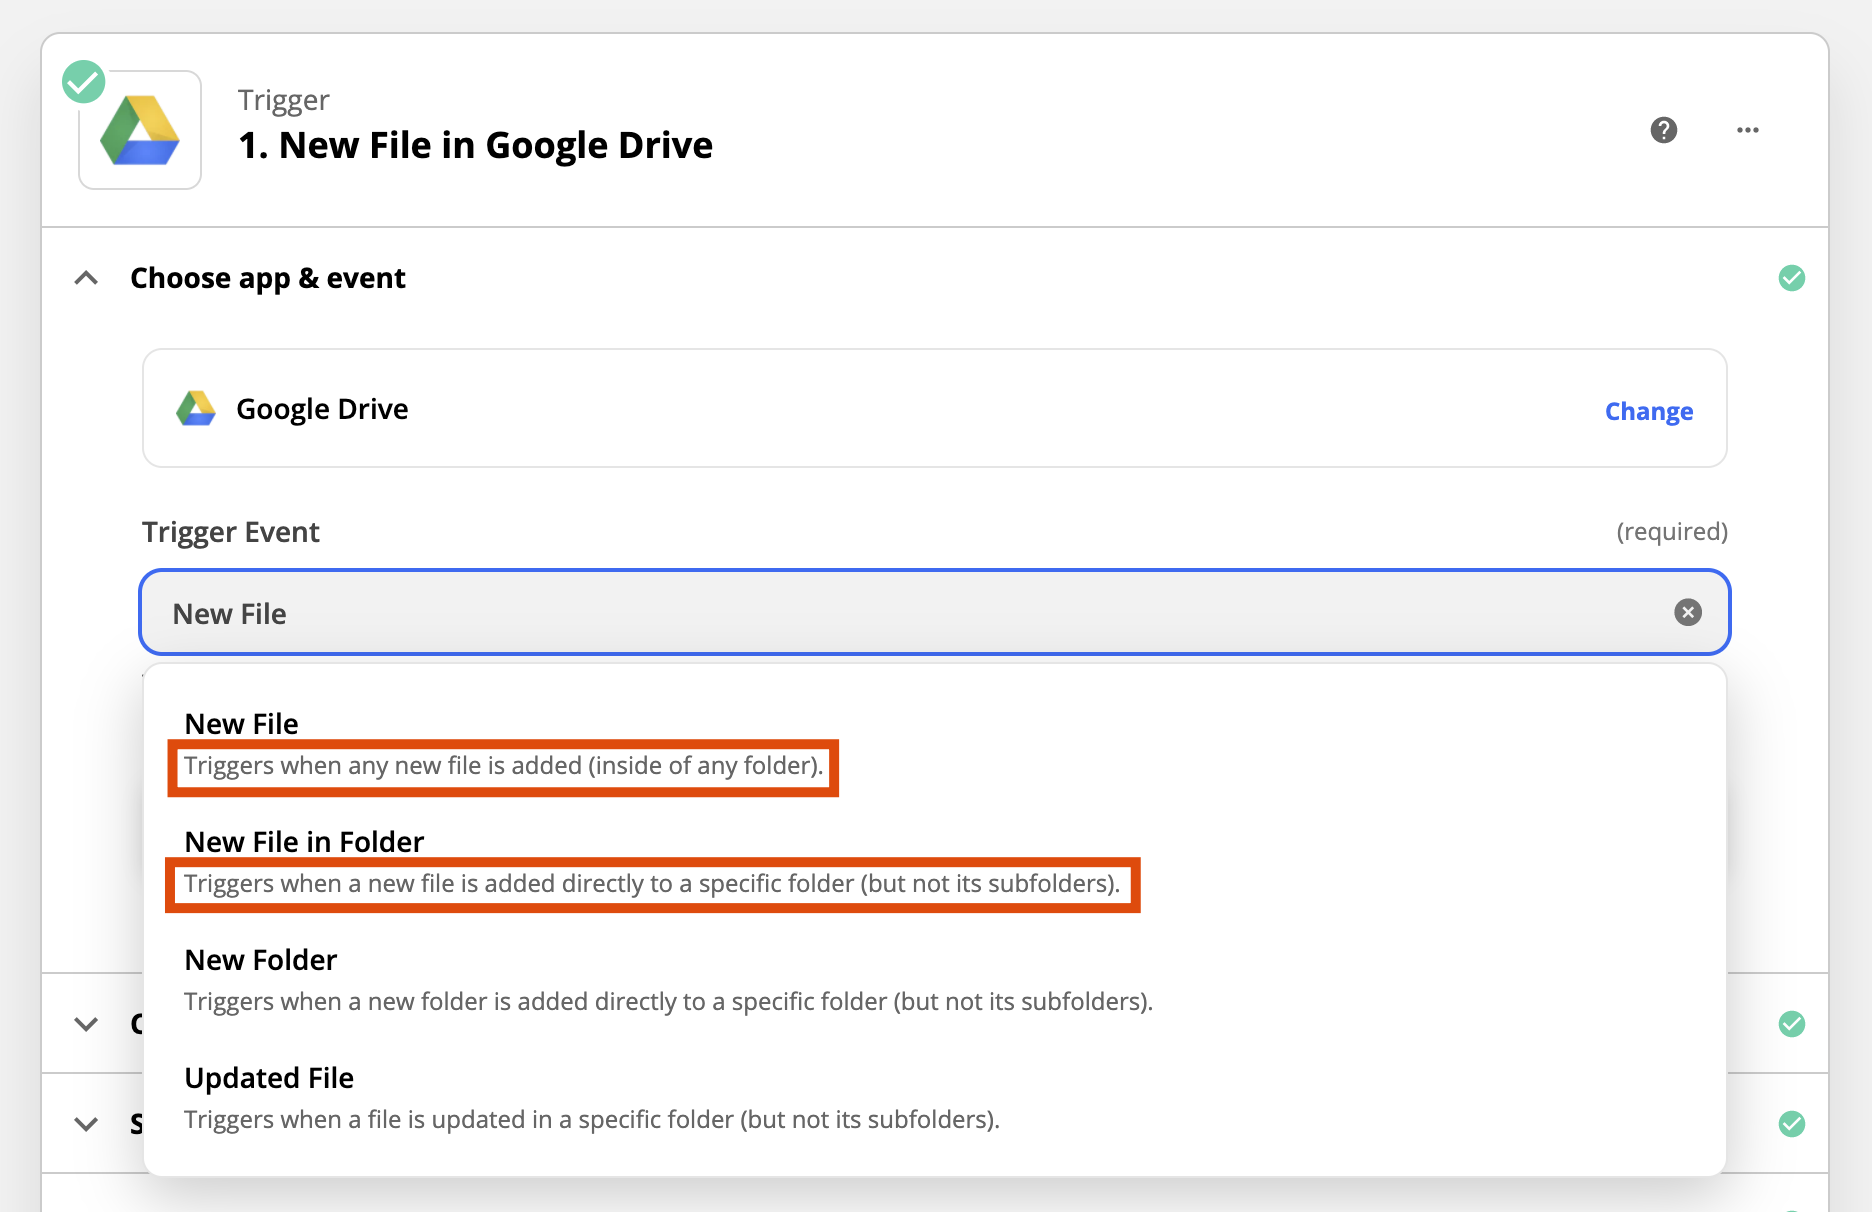Click the step title New File in Google Drive
Image resolution: width=1872 pixels, height=1212 pixels.
pyautogui.click(x=476, y=146)
